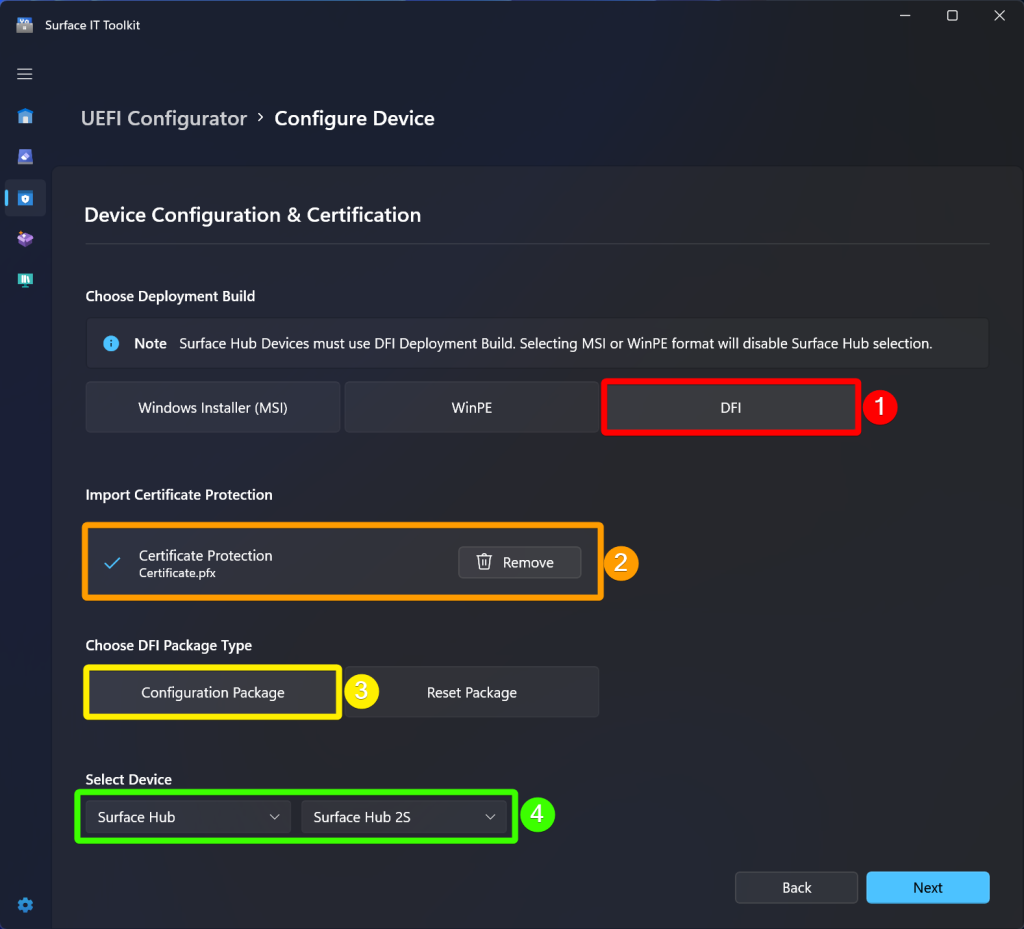Select Reset Package type
The image size is (1024, 929).
click(472, 692)
